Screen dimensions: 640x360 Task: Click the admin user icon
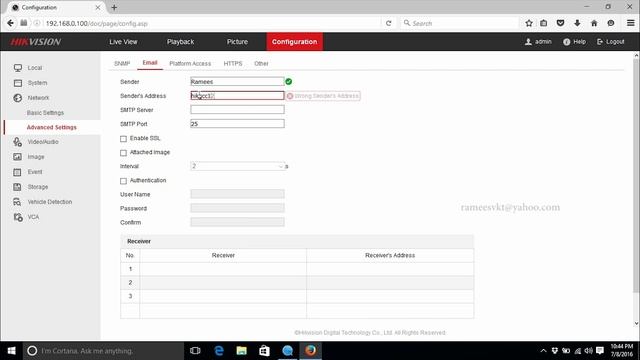[528, 42]
